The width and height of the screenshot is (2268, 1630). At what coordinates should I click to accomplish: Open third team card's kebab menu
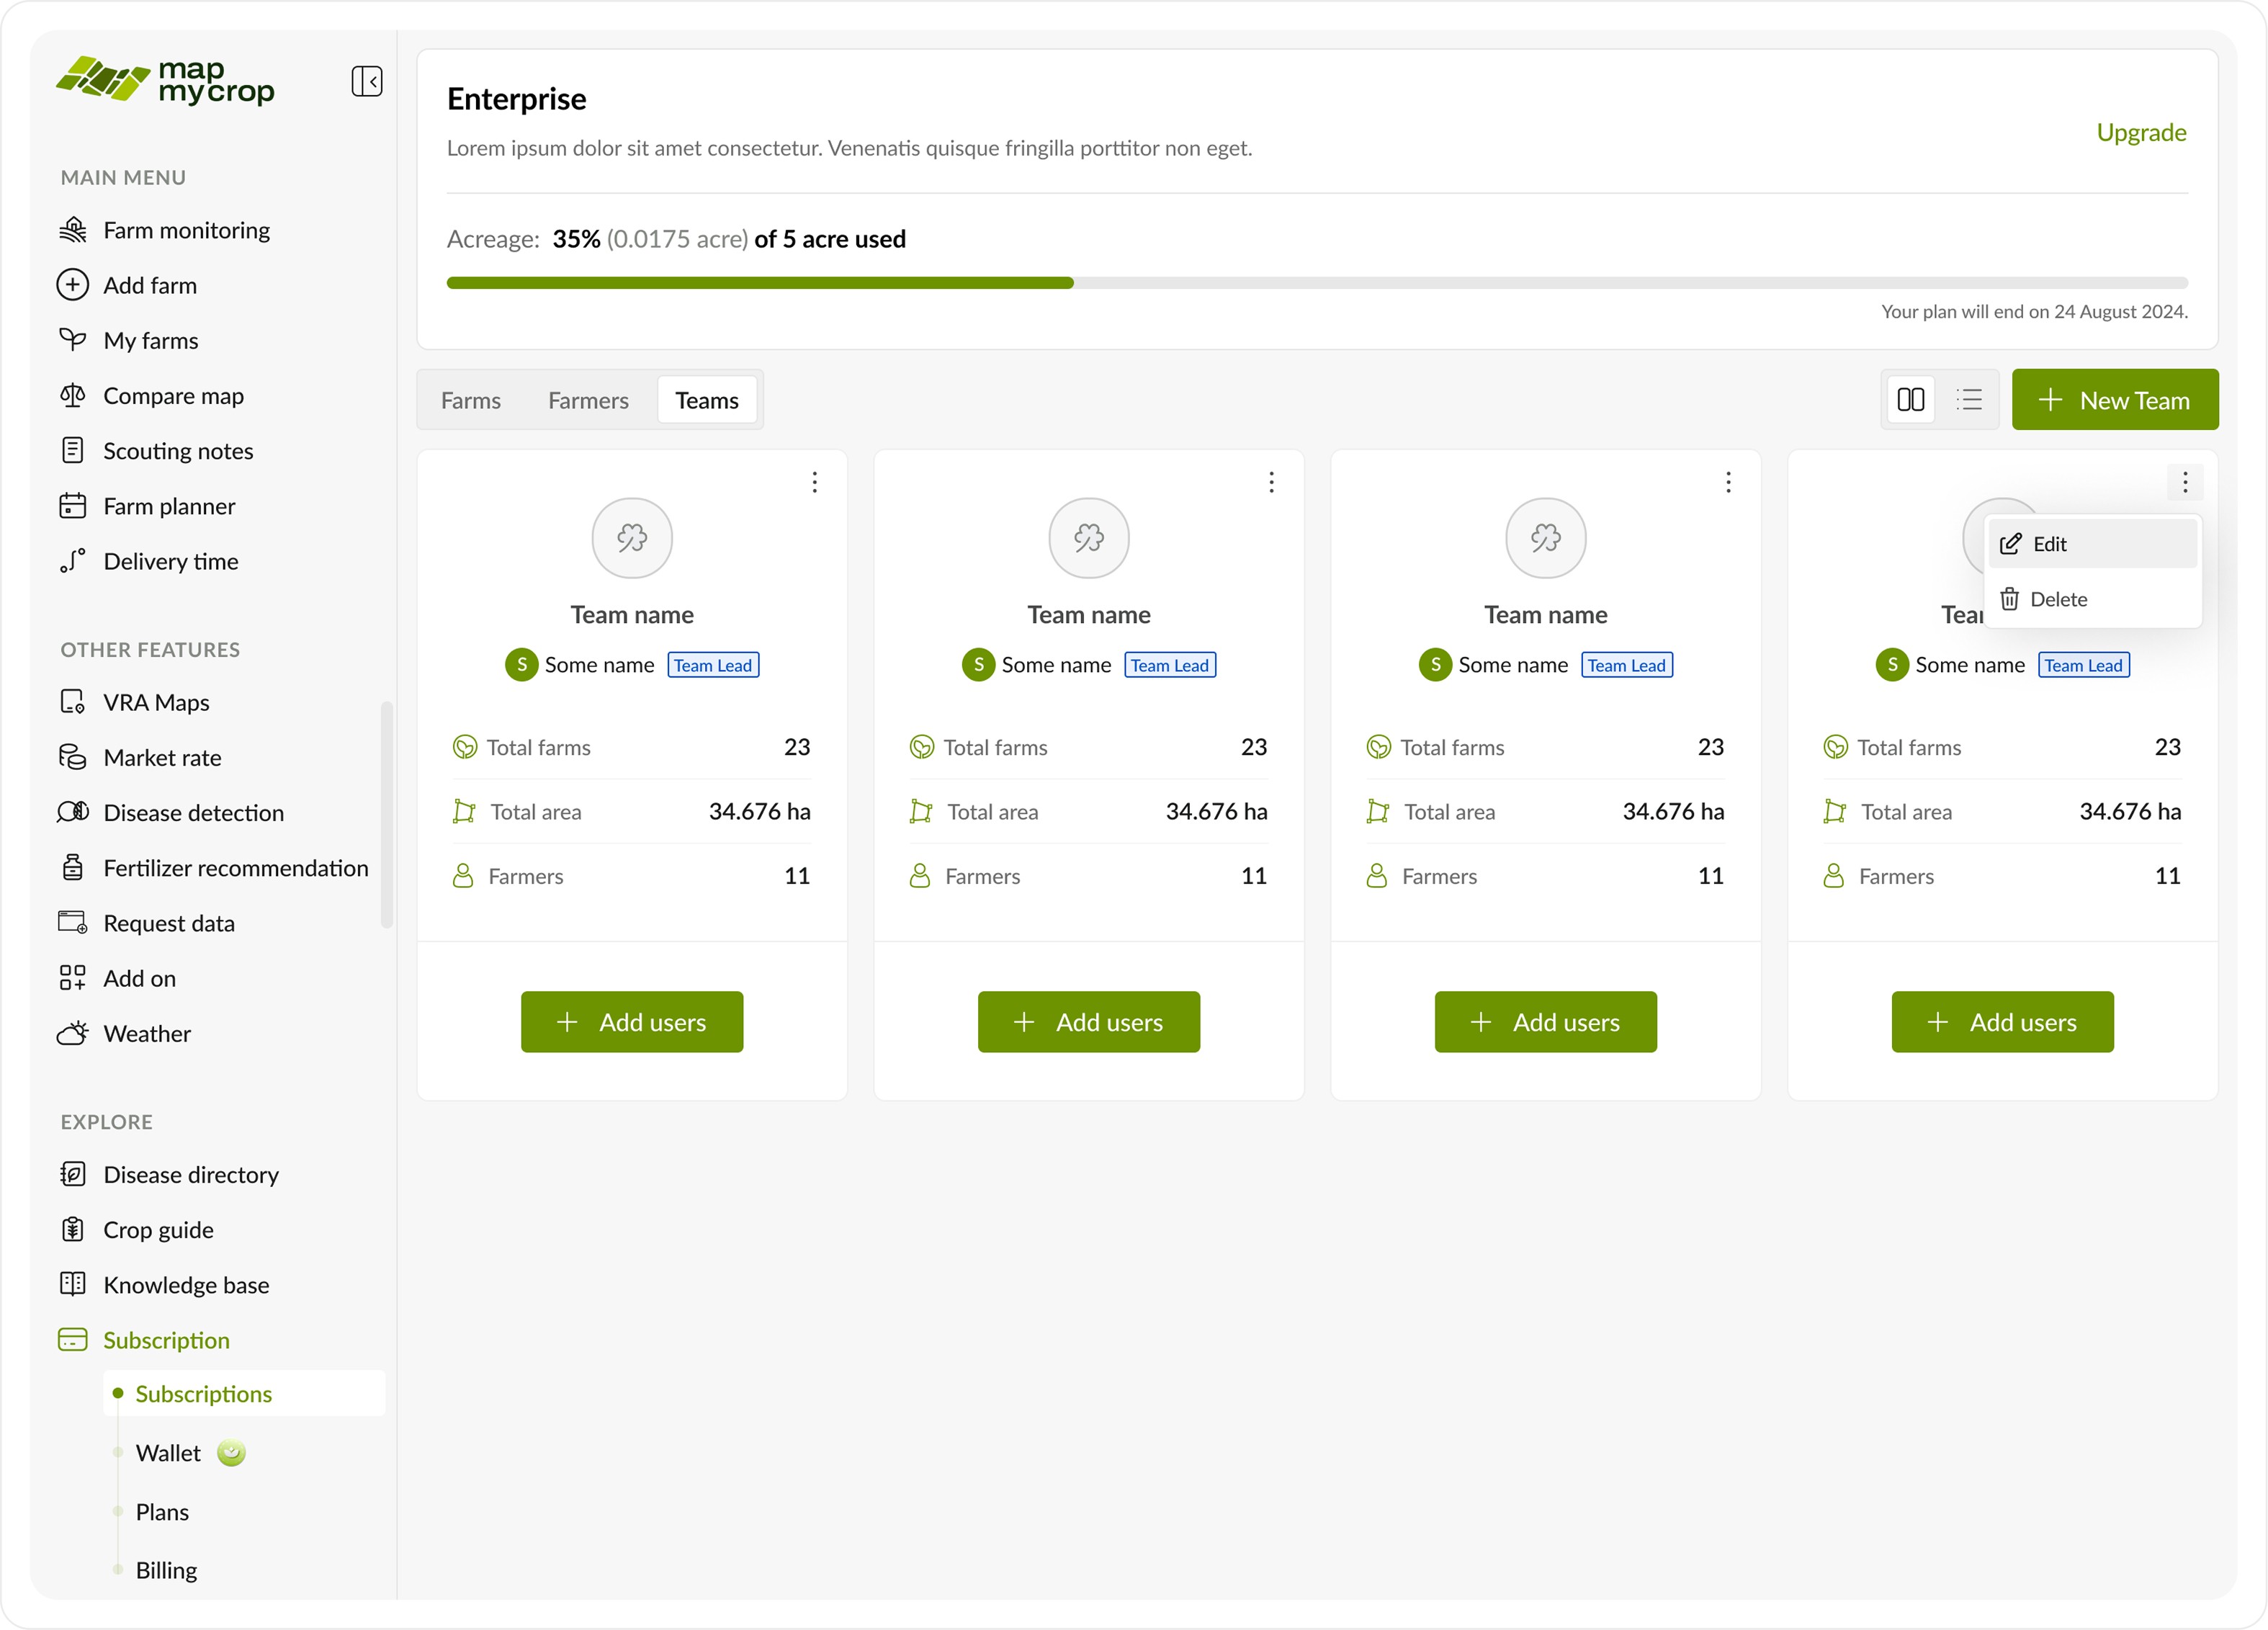click(x=1727, y=483)
